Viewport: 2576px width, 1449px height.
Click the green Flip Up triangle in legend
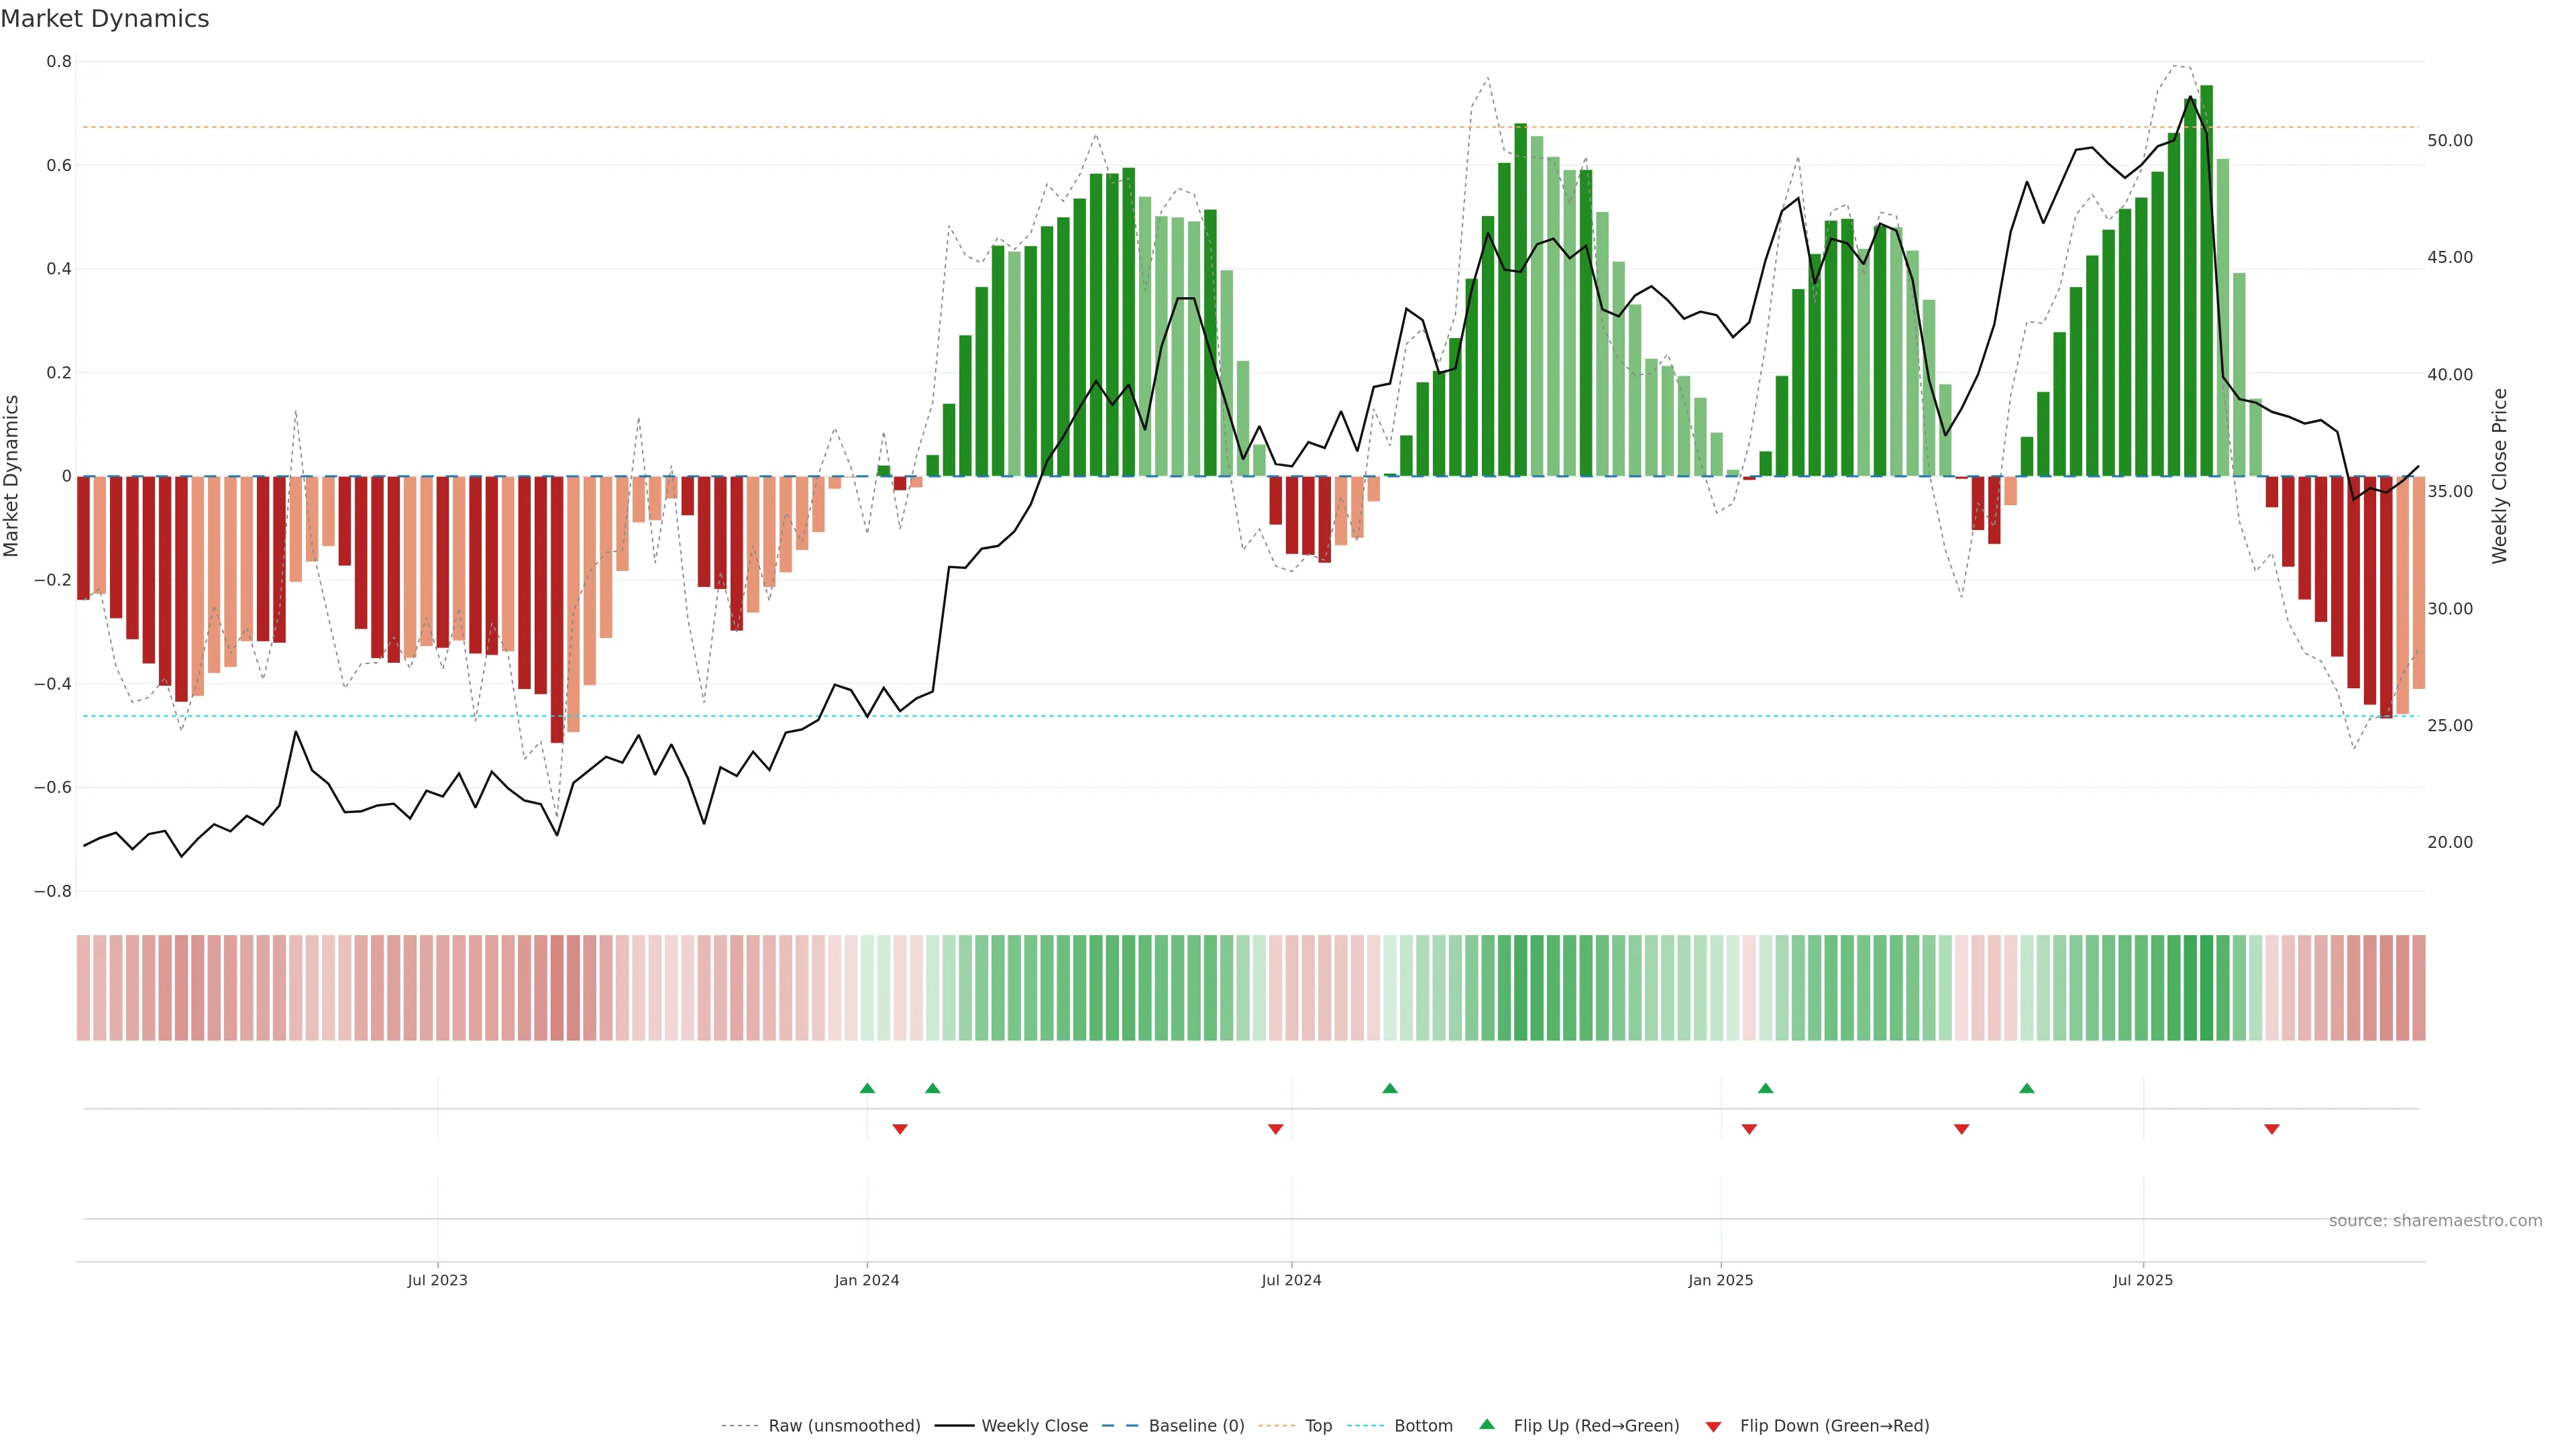pos(1487,1424)
